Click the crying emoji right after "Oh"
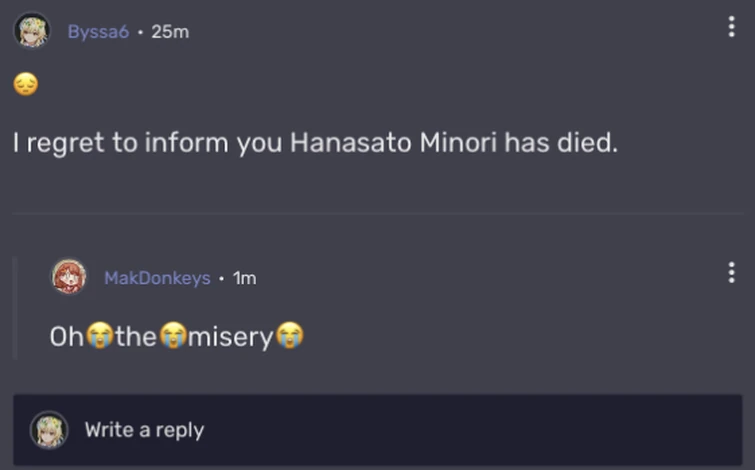755x470 pixels. tap(98, 337)
